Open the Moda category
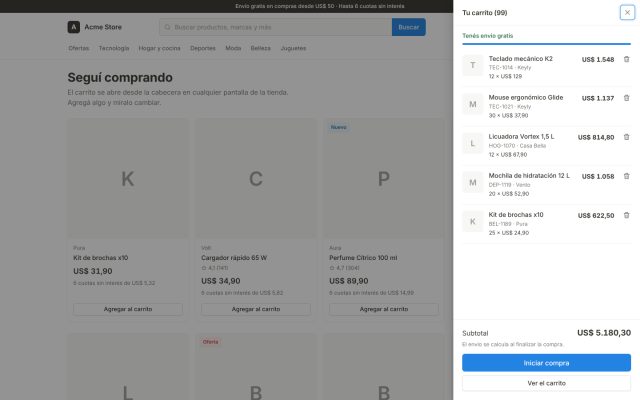The image size is (640, 400). (233, 48)
